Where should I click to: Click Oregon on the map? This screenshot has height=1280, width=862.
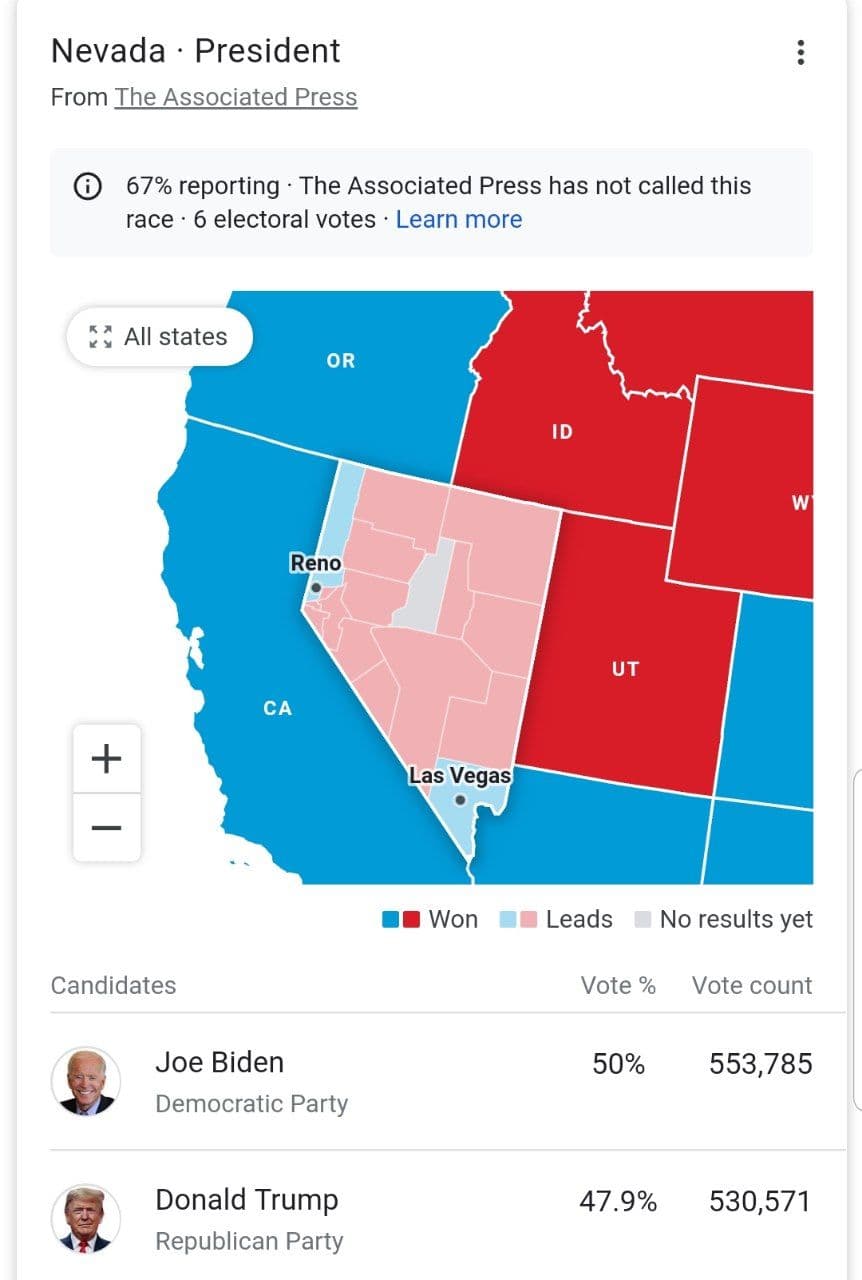341,361
